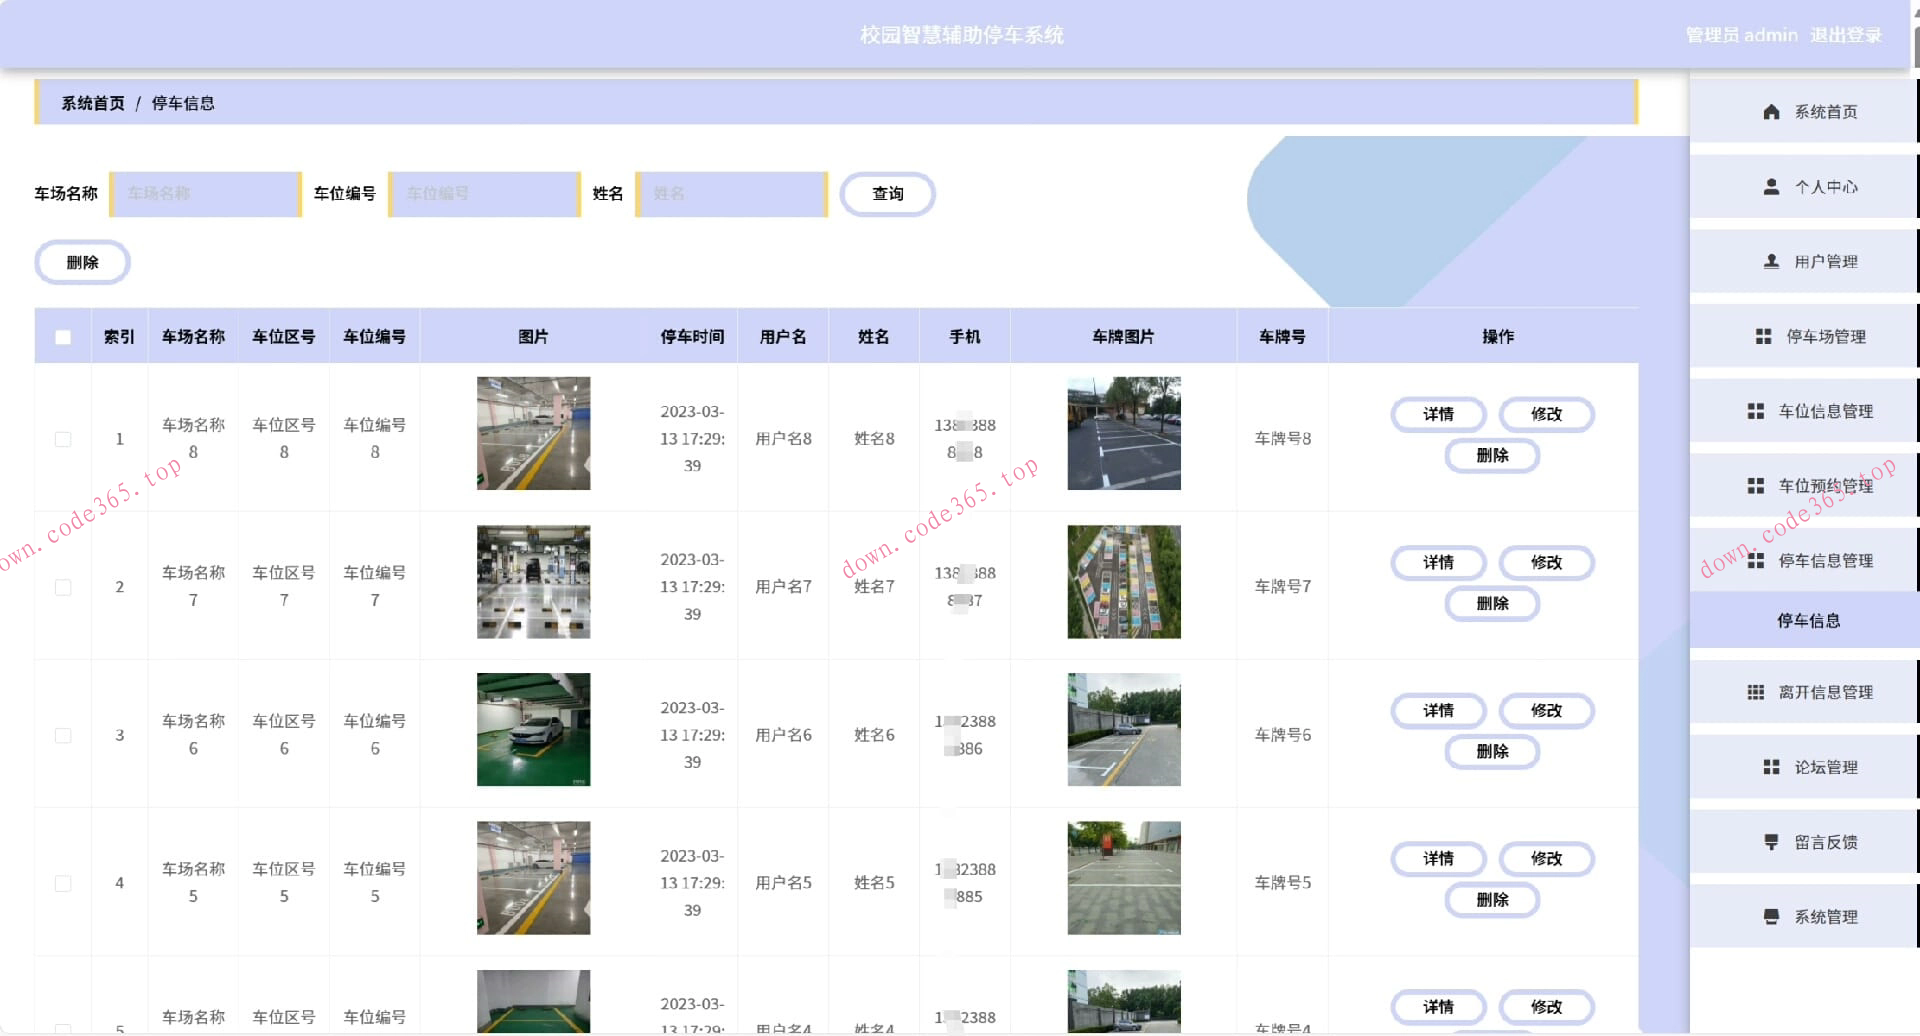Check the checkbox beside 用户名6 row

63,734
